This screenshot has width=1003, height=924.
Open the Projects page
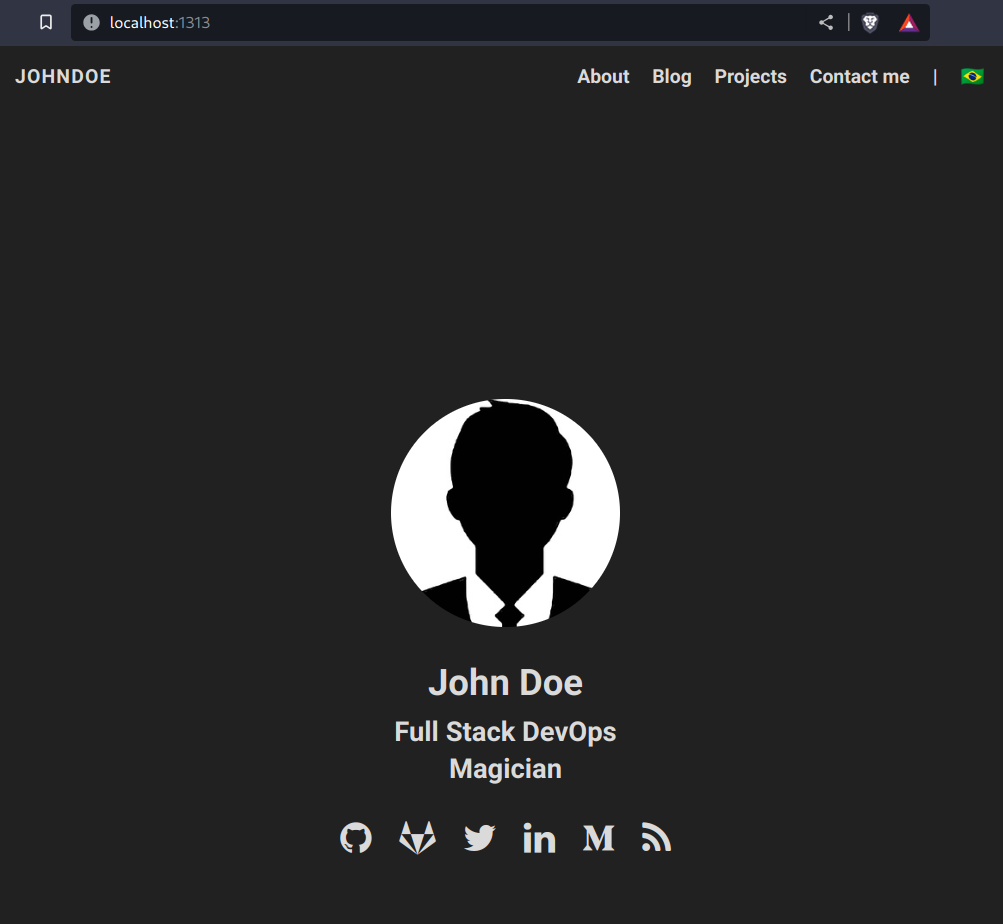pos(750,76)
